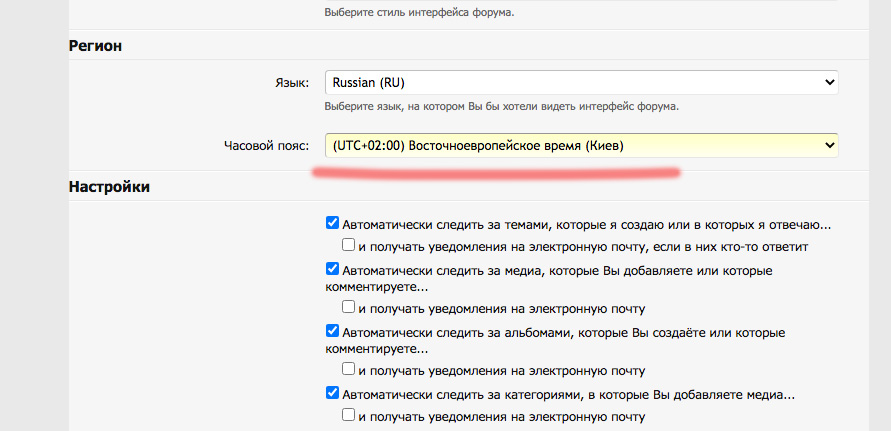Open the Язык language dropdown
Screen dimensions: 891x431
tap(580, 82)
